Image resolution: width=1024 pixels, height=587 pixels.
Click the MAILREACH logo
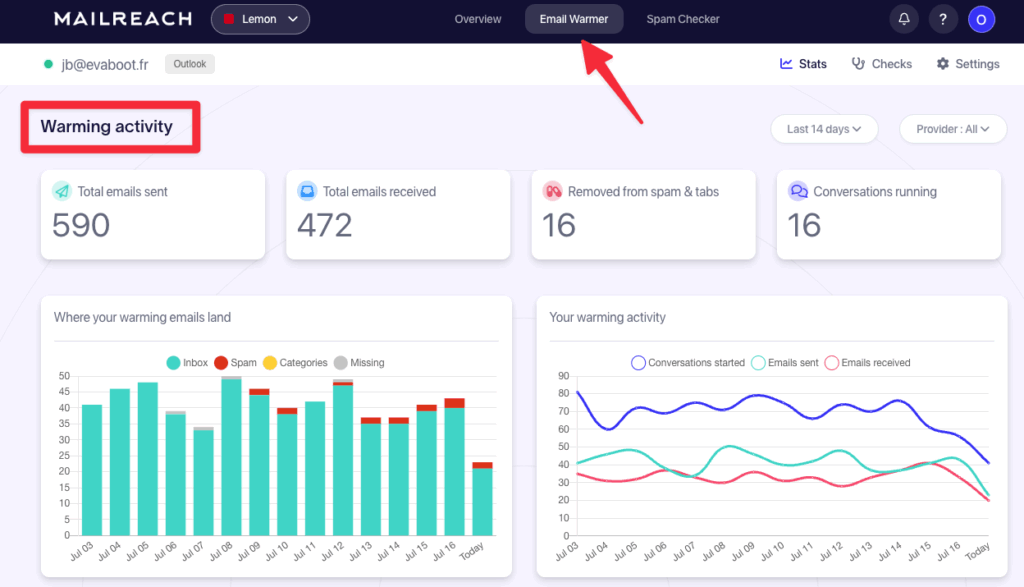click(x=123, y=19)
